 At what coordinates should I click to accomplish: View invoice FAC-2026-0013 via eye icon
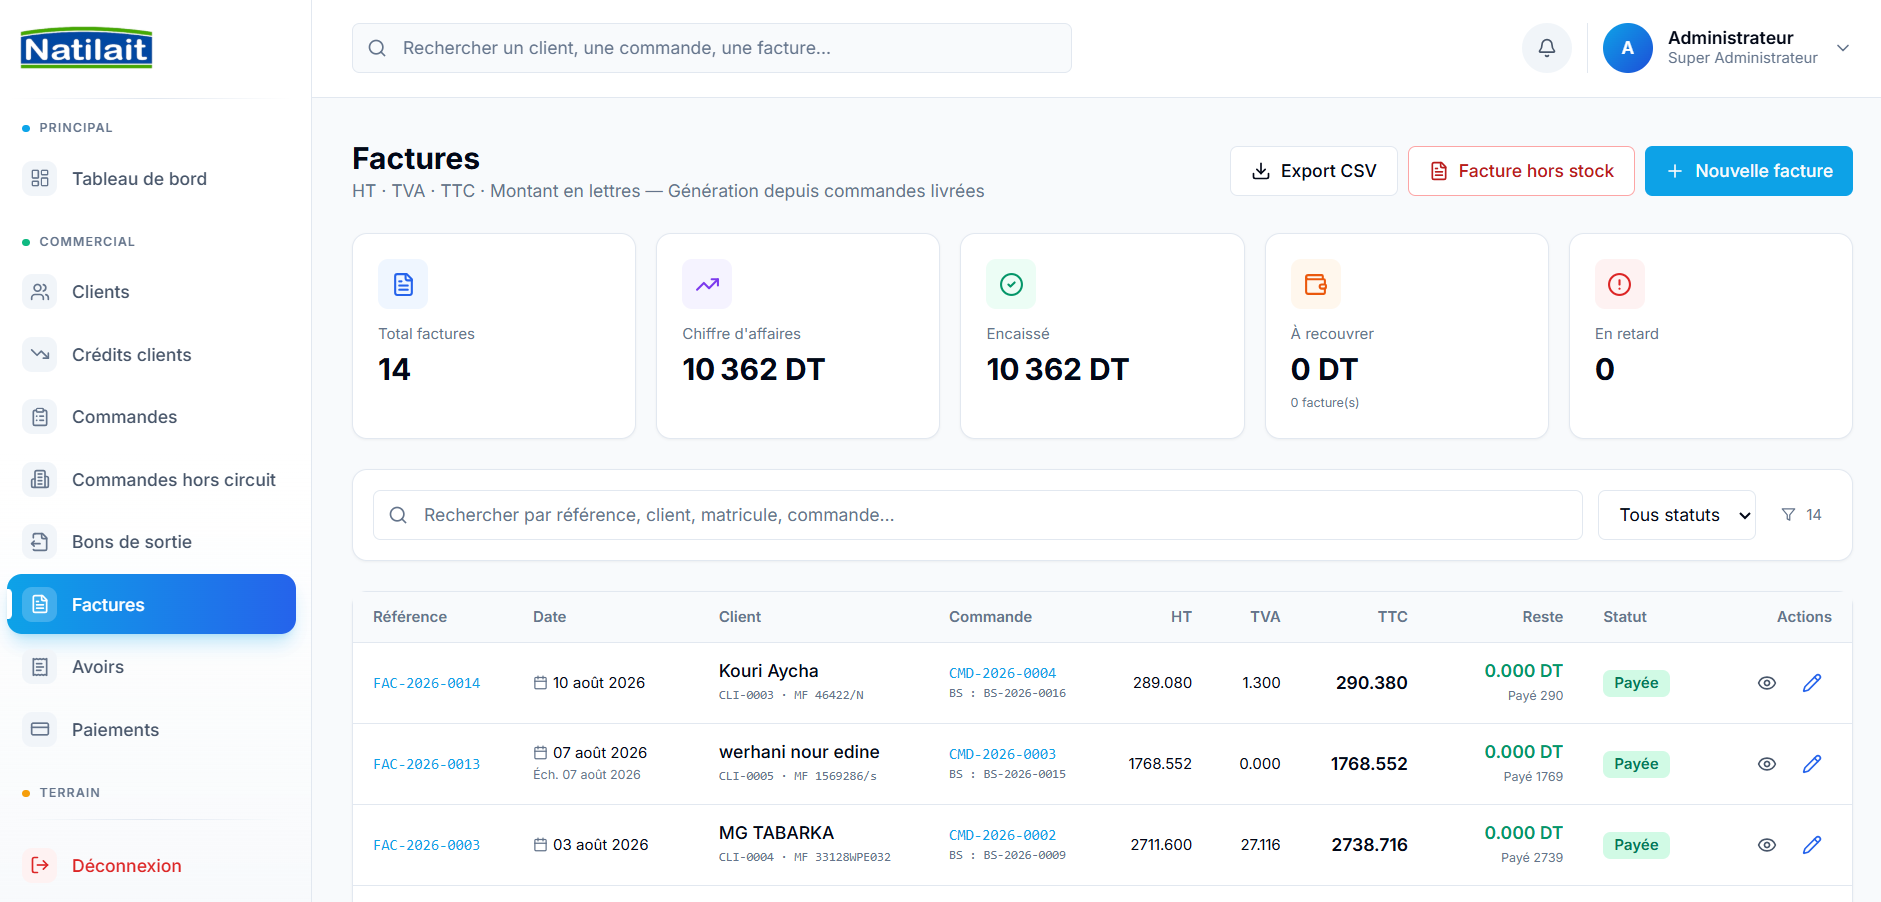(1767, 764)
